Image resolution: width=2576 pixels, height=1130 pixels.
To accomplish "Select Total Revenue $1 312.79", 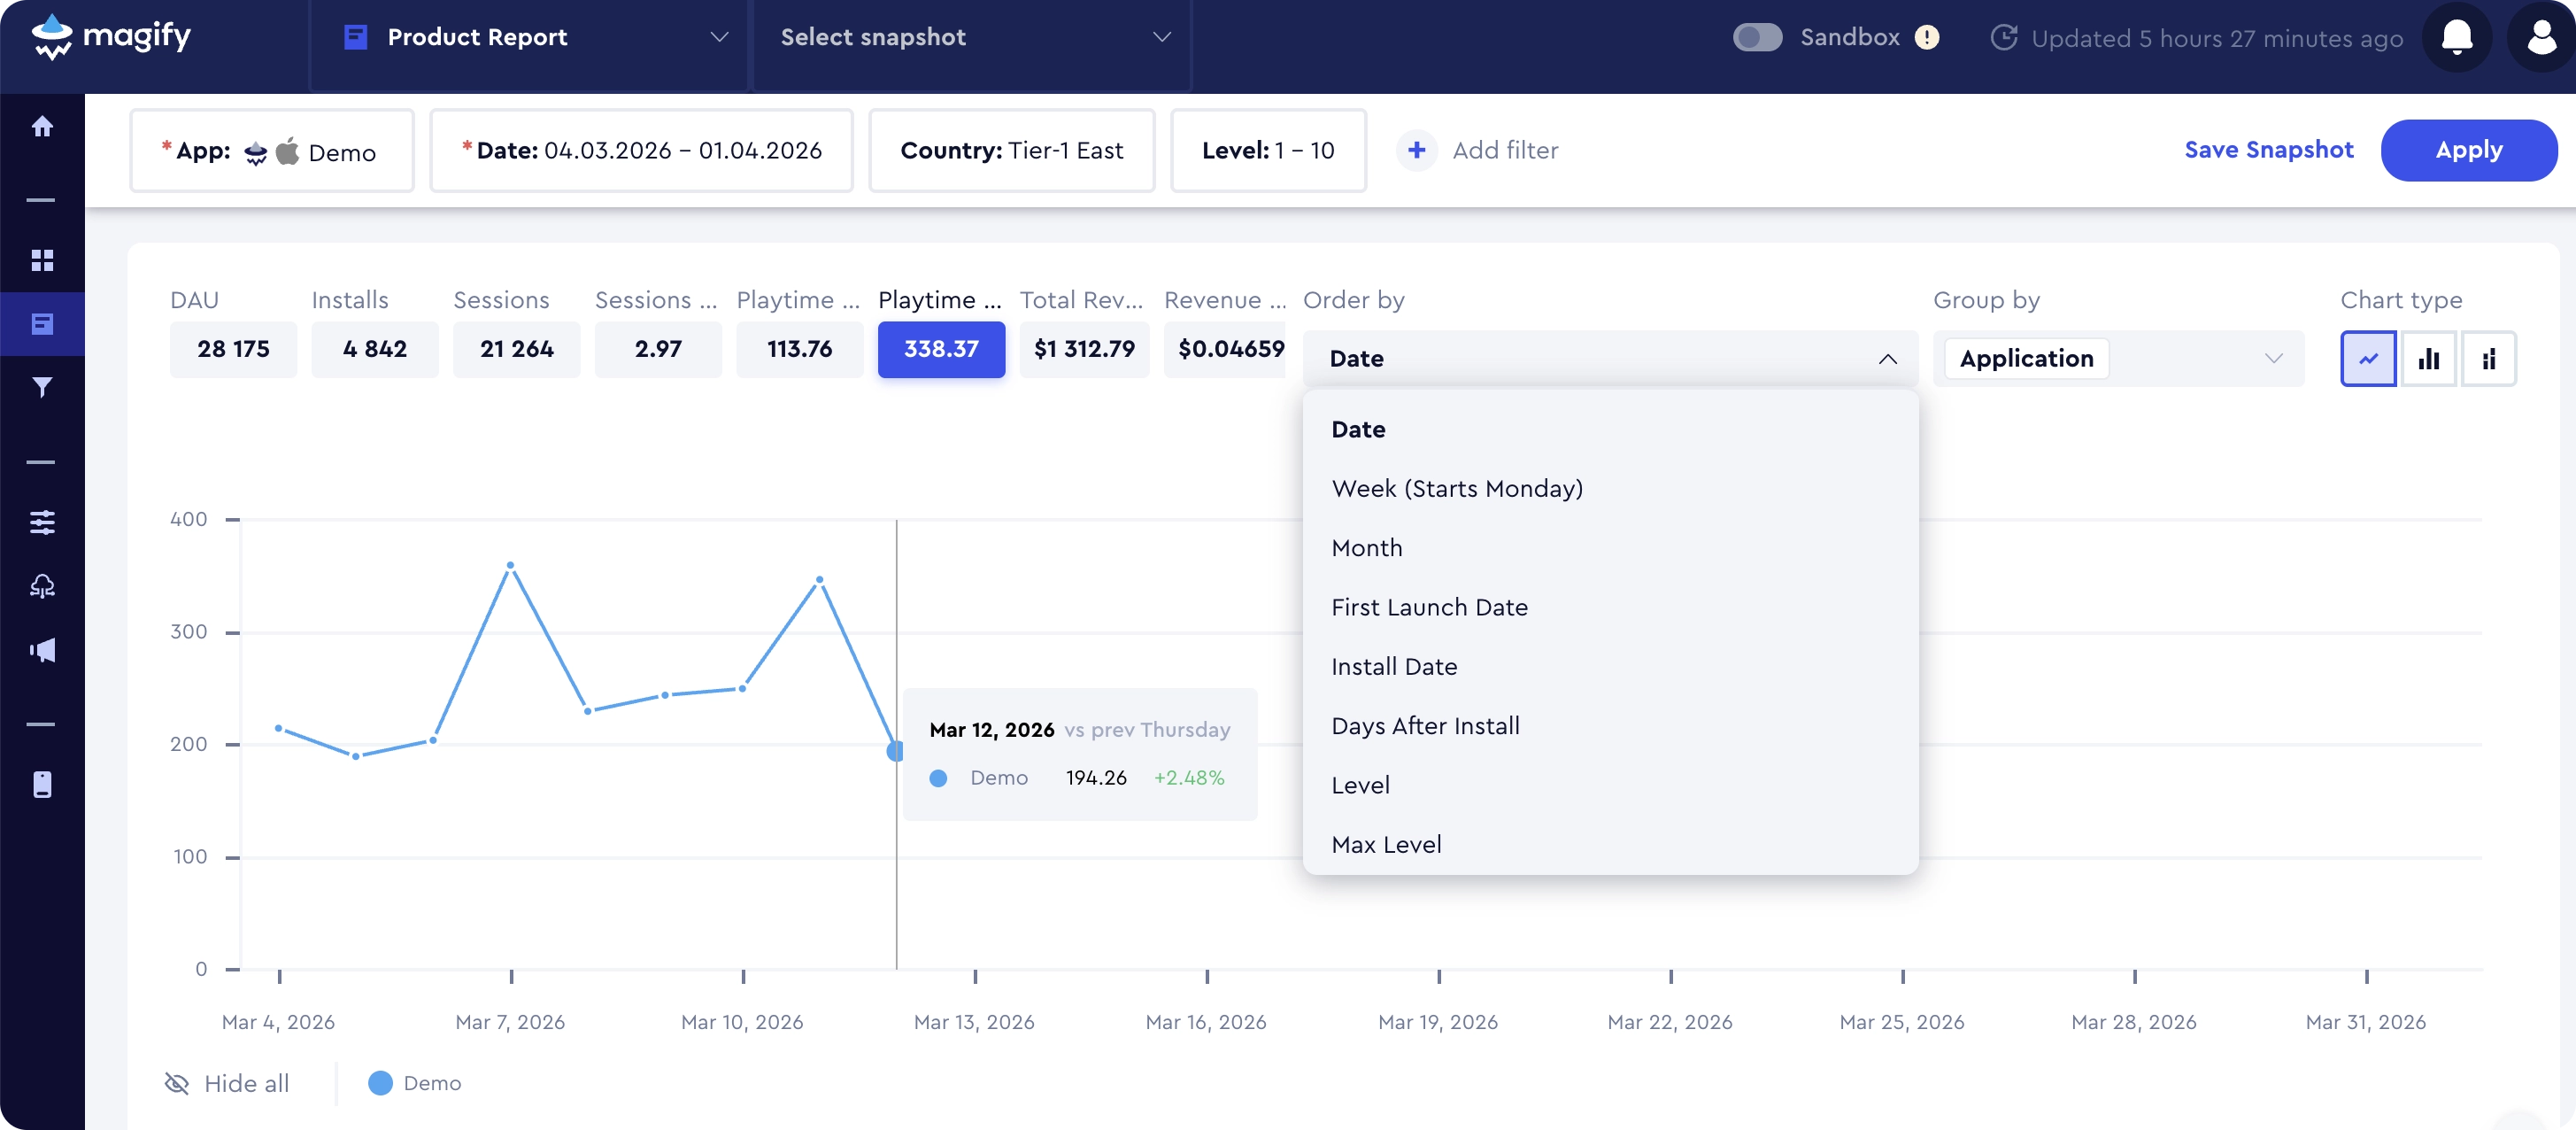I will [1084, 349].
